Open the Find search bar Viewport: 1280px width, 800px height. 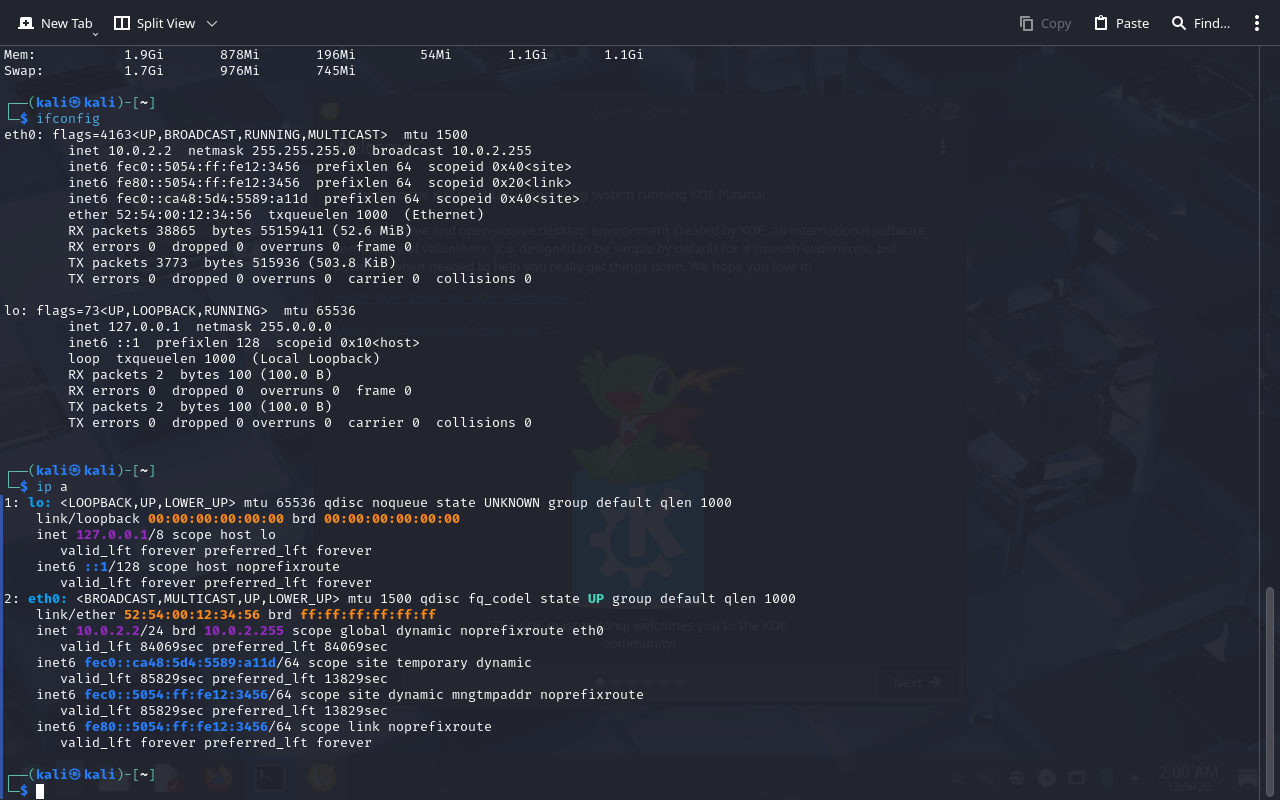coord(1201,23)
